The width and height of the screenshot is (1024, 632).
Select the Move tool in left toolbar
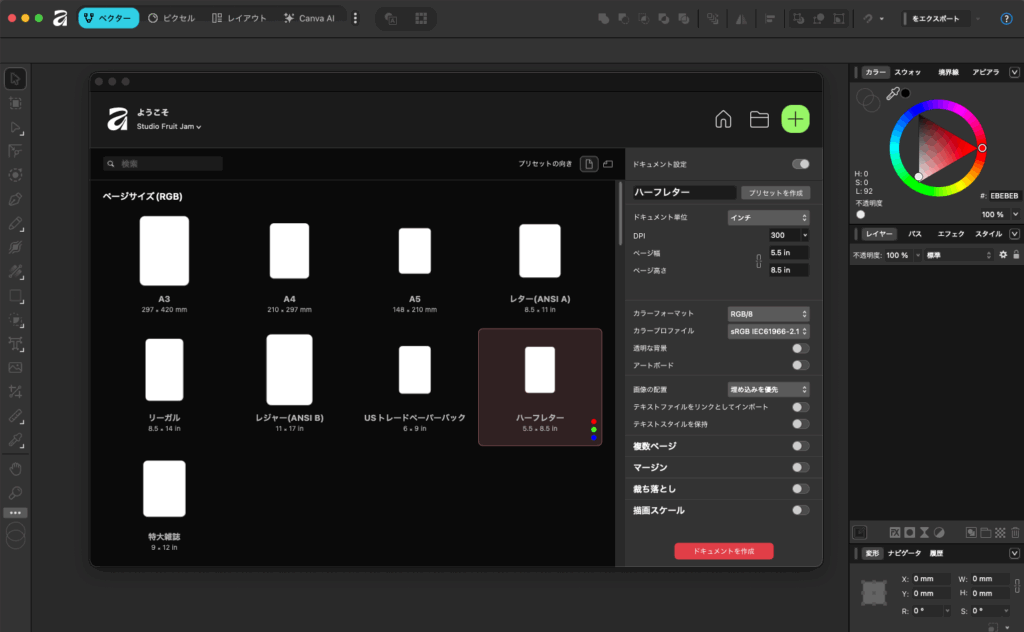[x=15, y=79]
